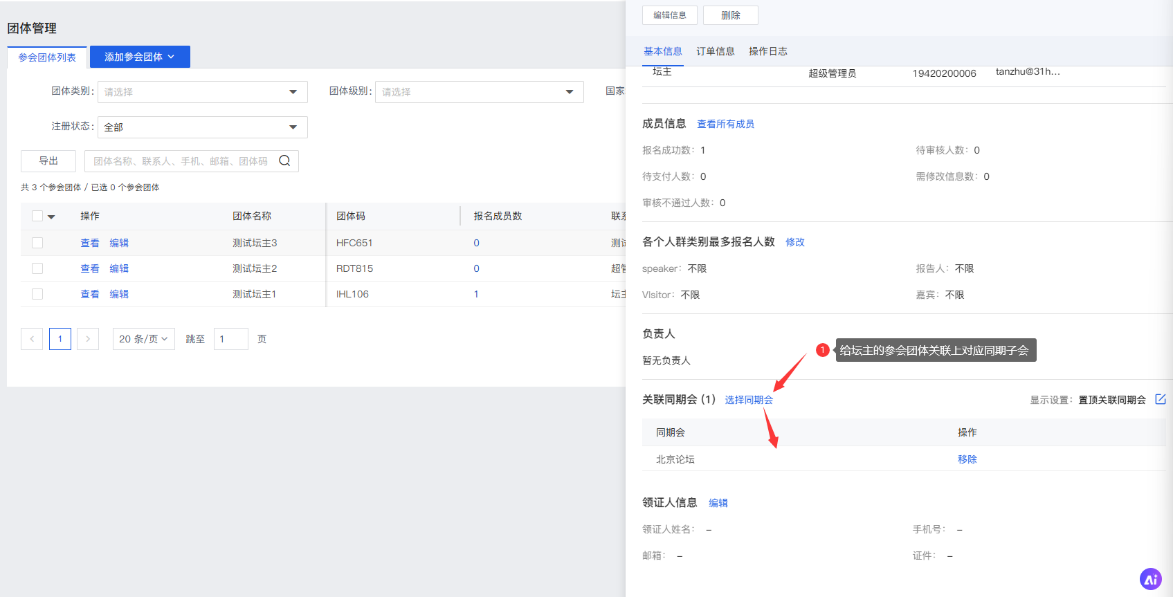Expand the 添加参会团体 dropdown button

[x=140, y=57]
